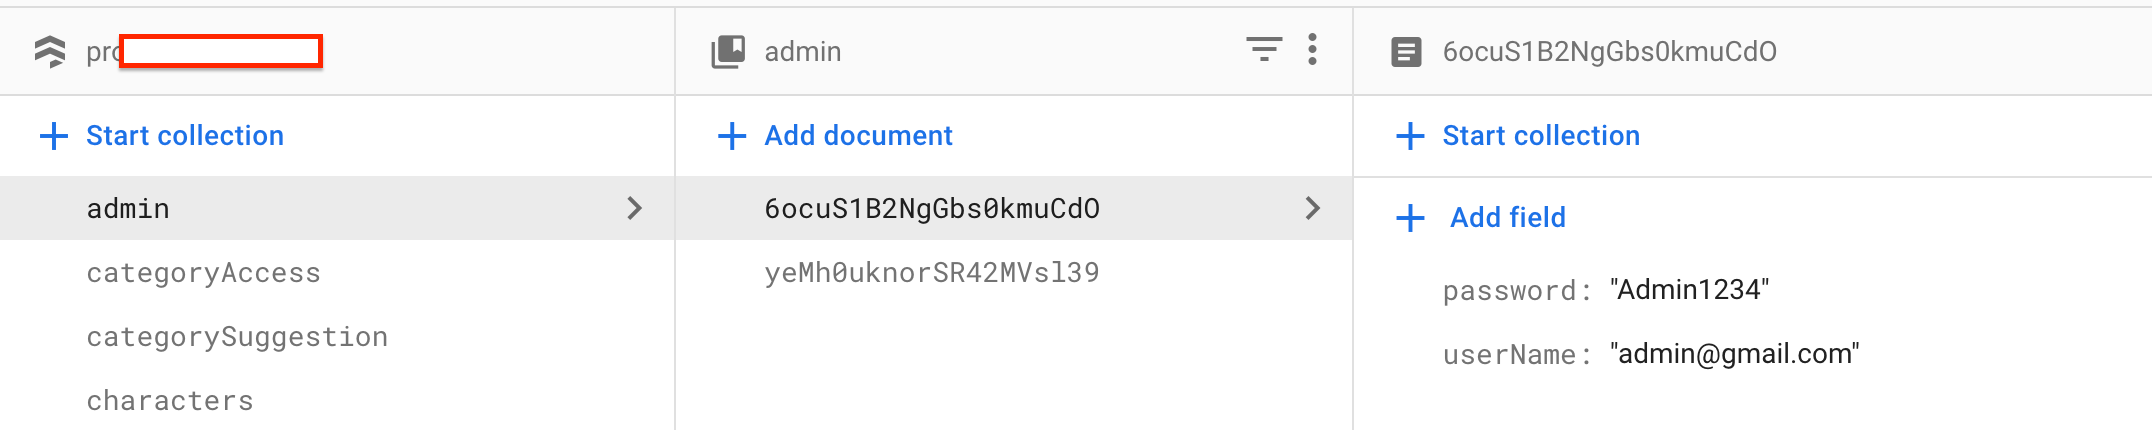Viewport: 2152px width, 430px height.
Task: Select the categorySuggestion collection
Action: tap(237, 337)
